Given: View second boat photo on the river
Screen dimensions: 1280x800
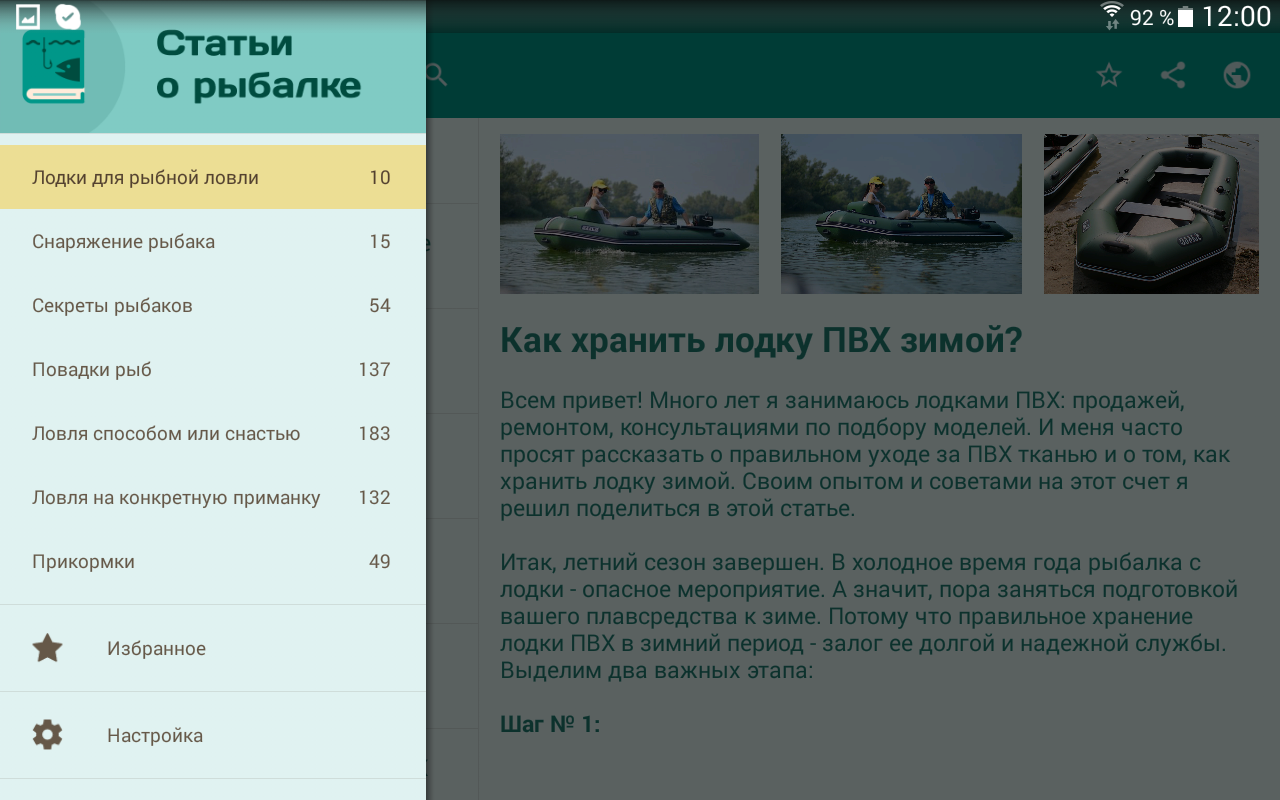Looking at the screenshot, I should pyautogui.click(x=901, y=214).
